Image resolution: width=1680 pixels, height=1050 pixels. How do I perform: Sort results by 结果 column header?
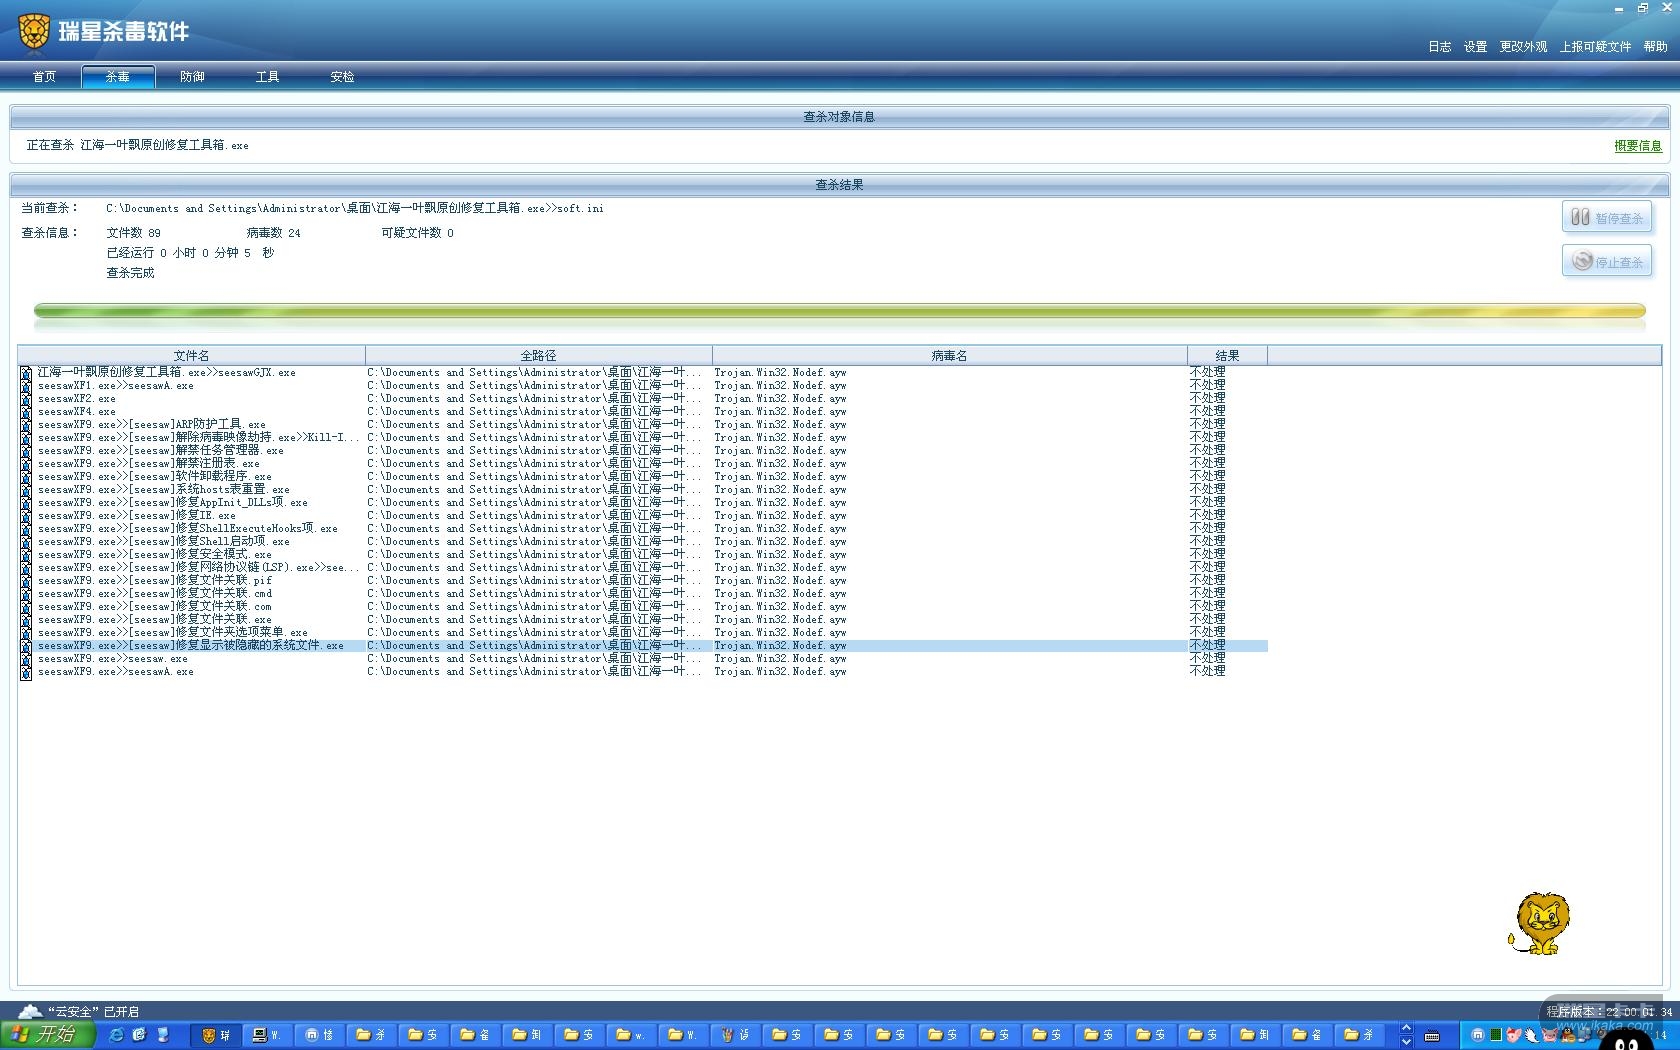pos(1227,355)
